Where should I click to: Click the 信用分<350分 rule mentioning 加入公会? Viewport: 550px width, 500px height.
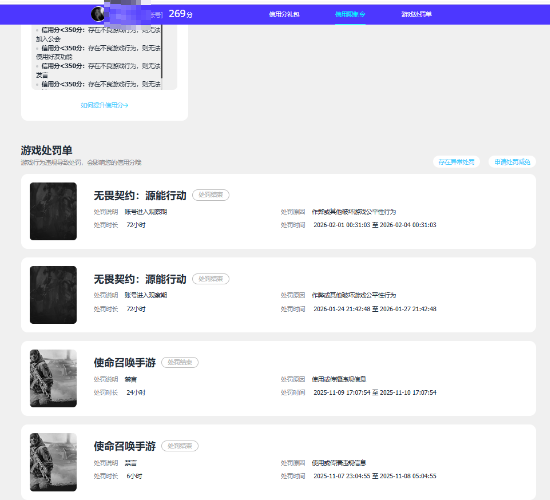(x=98, y=34)
